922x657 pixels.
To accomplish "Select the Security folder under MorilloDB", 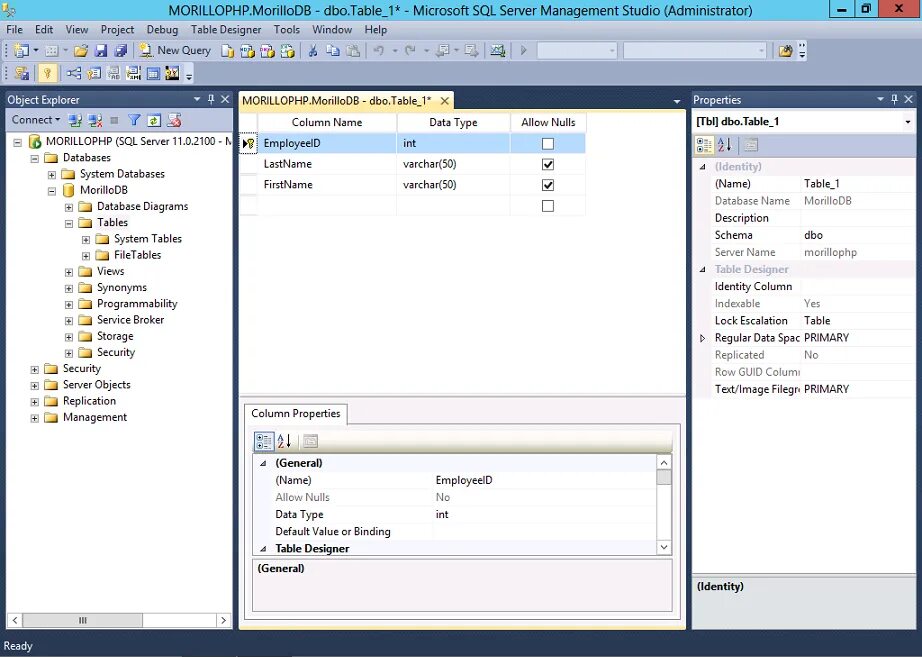I will tap(116, 352).
